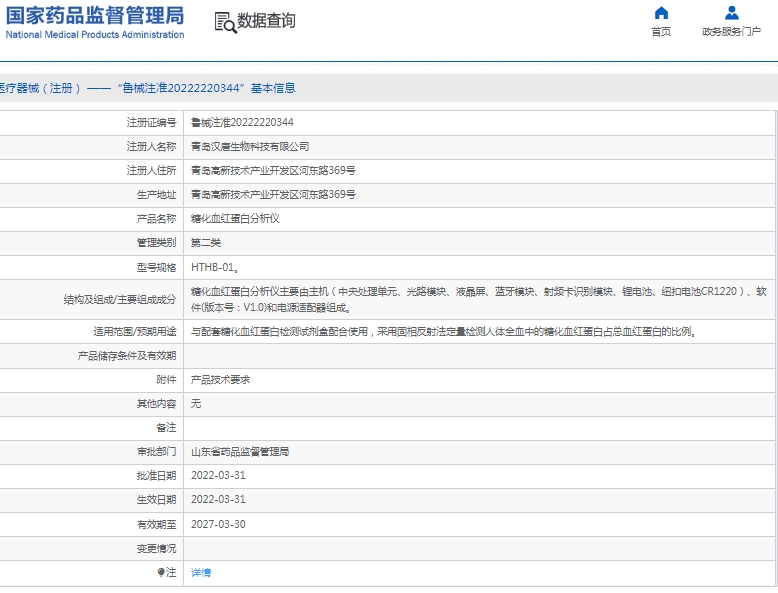Click the 适用范围/预期用途 description text
778x593 pixels.
point(442,331)
